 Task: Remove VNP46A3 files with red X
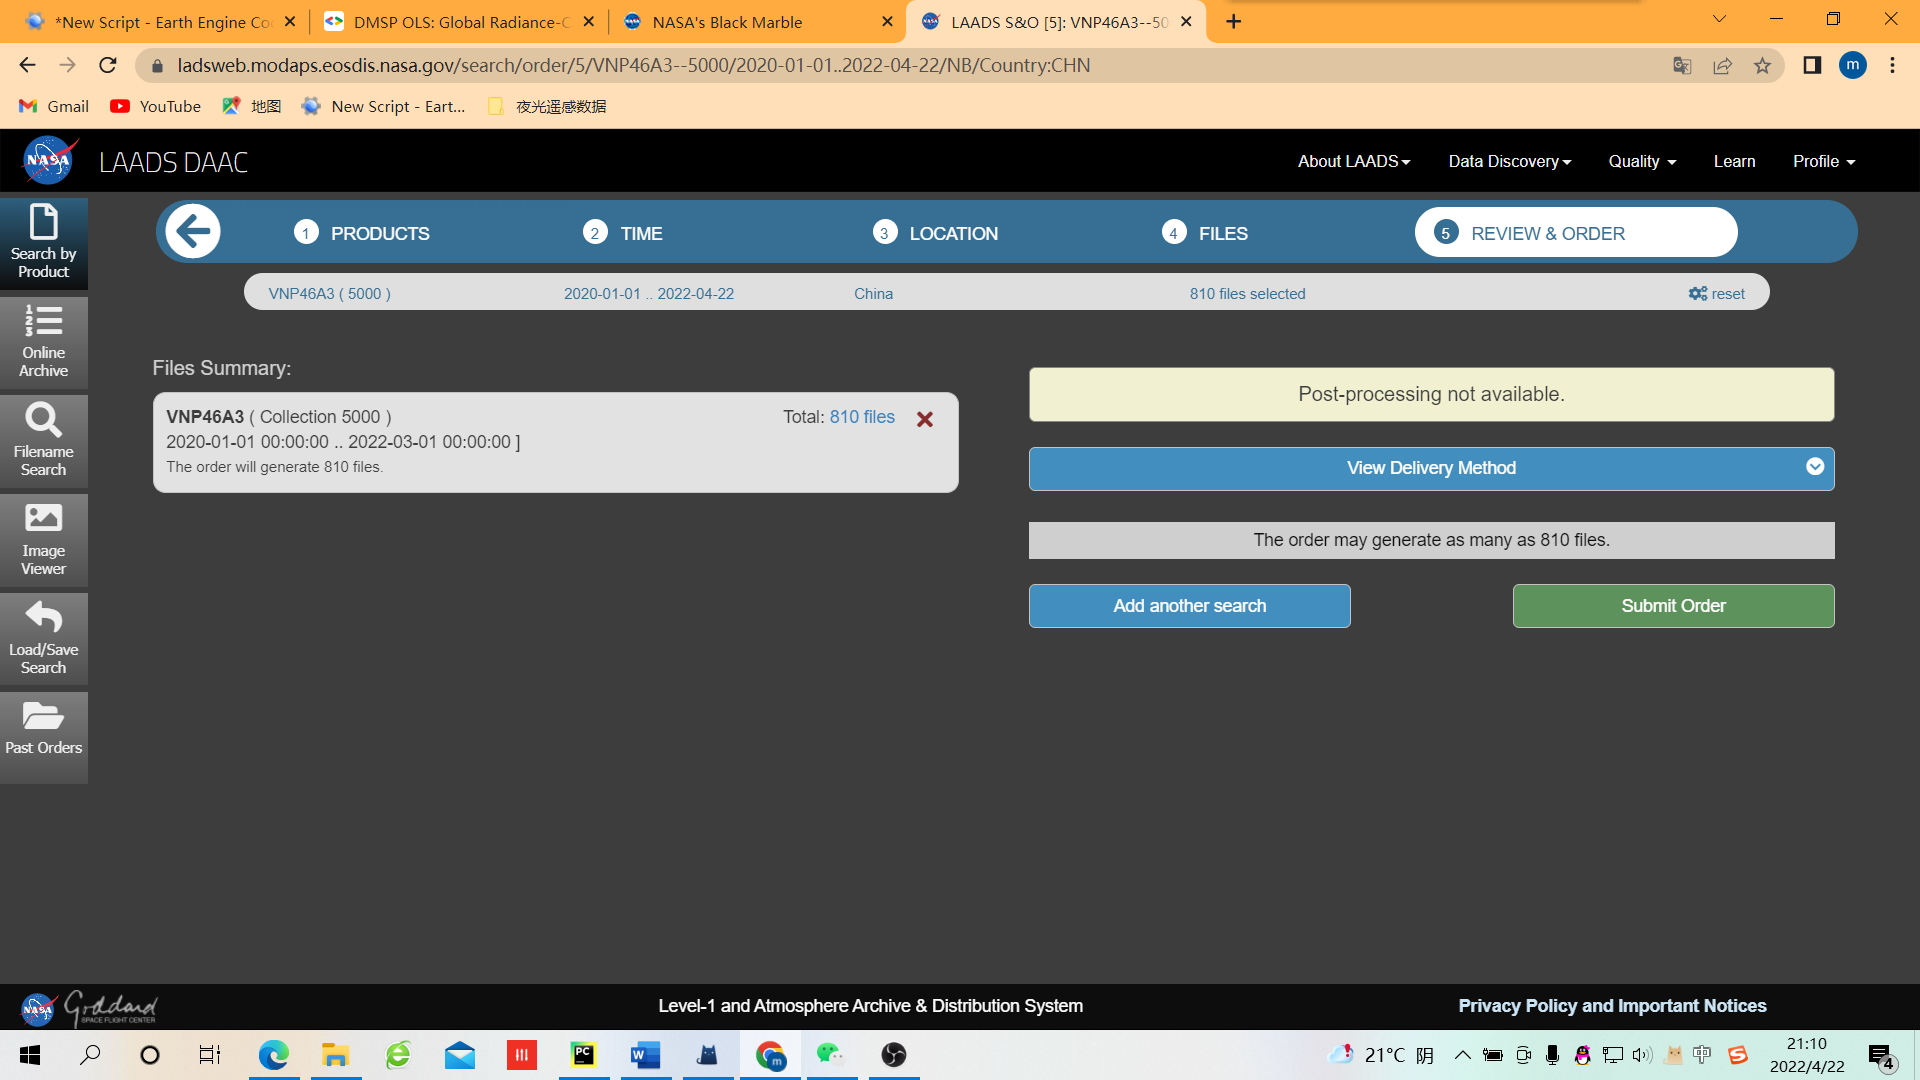(925, 419)
